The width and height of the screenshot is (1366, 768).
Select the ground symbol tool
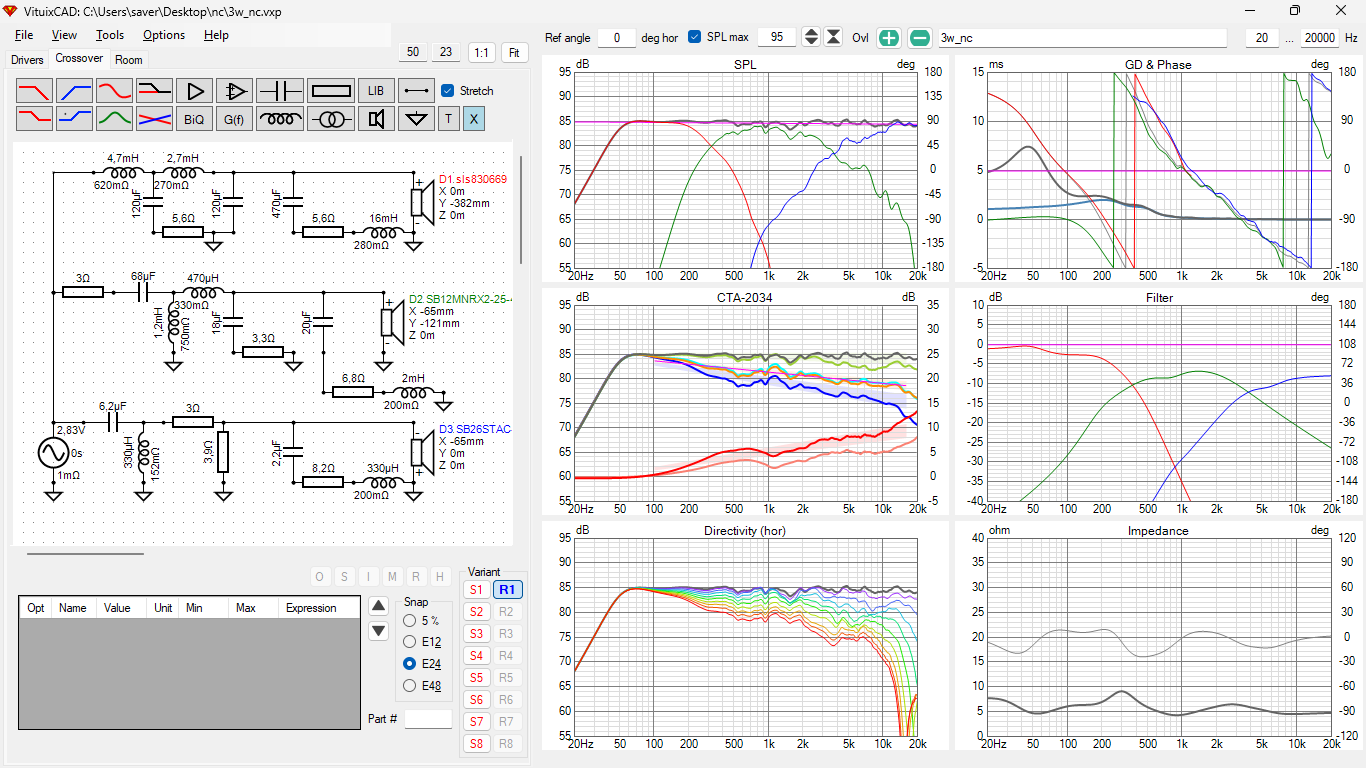click(416, 119)
